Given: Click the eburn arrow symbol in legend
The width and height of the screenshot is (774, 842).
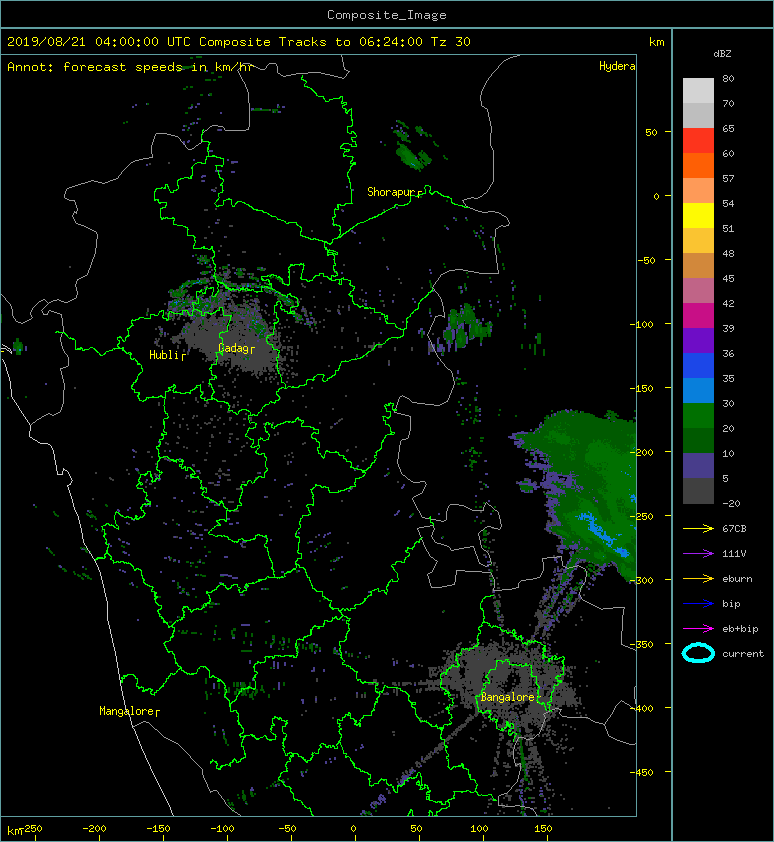Looking at the screenshot, I should (x=698, y=579).
